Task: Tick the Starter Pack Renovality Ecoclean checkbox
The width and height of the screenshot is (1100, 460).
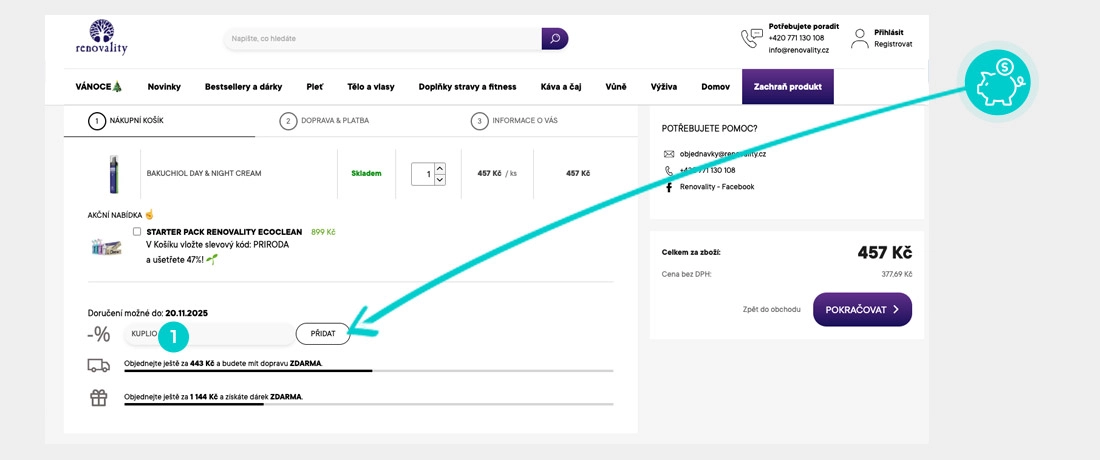Action: [x=137, y=232]
